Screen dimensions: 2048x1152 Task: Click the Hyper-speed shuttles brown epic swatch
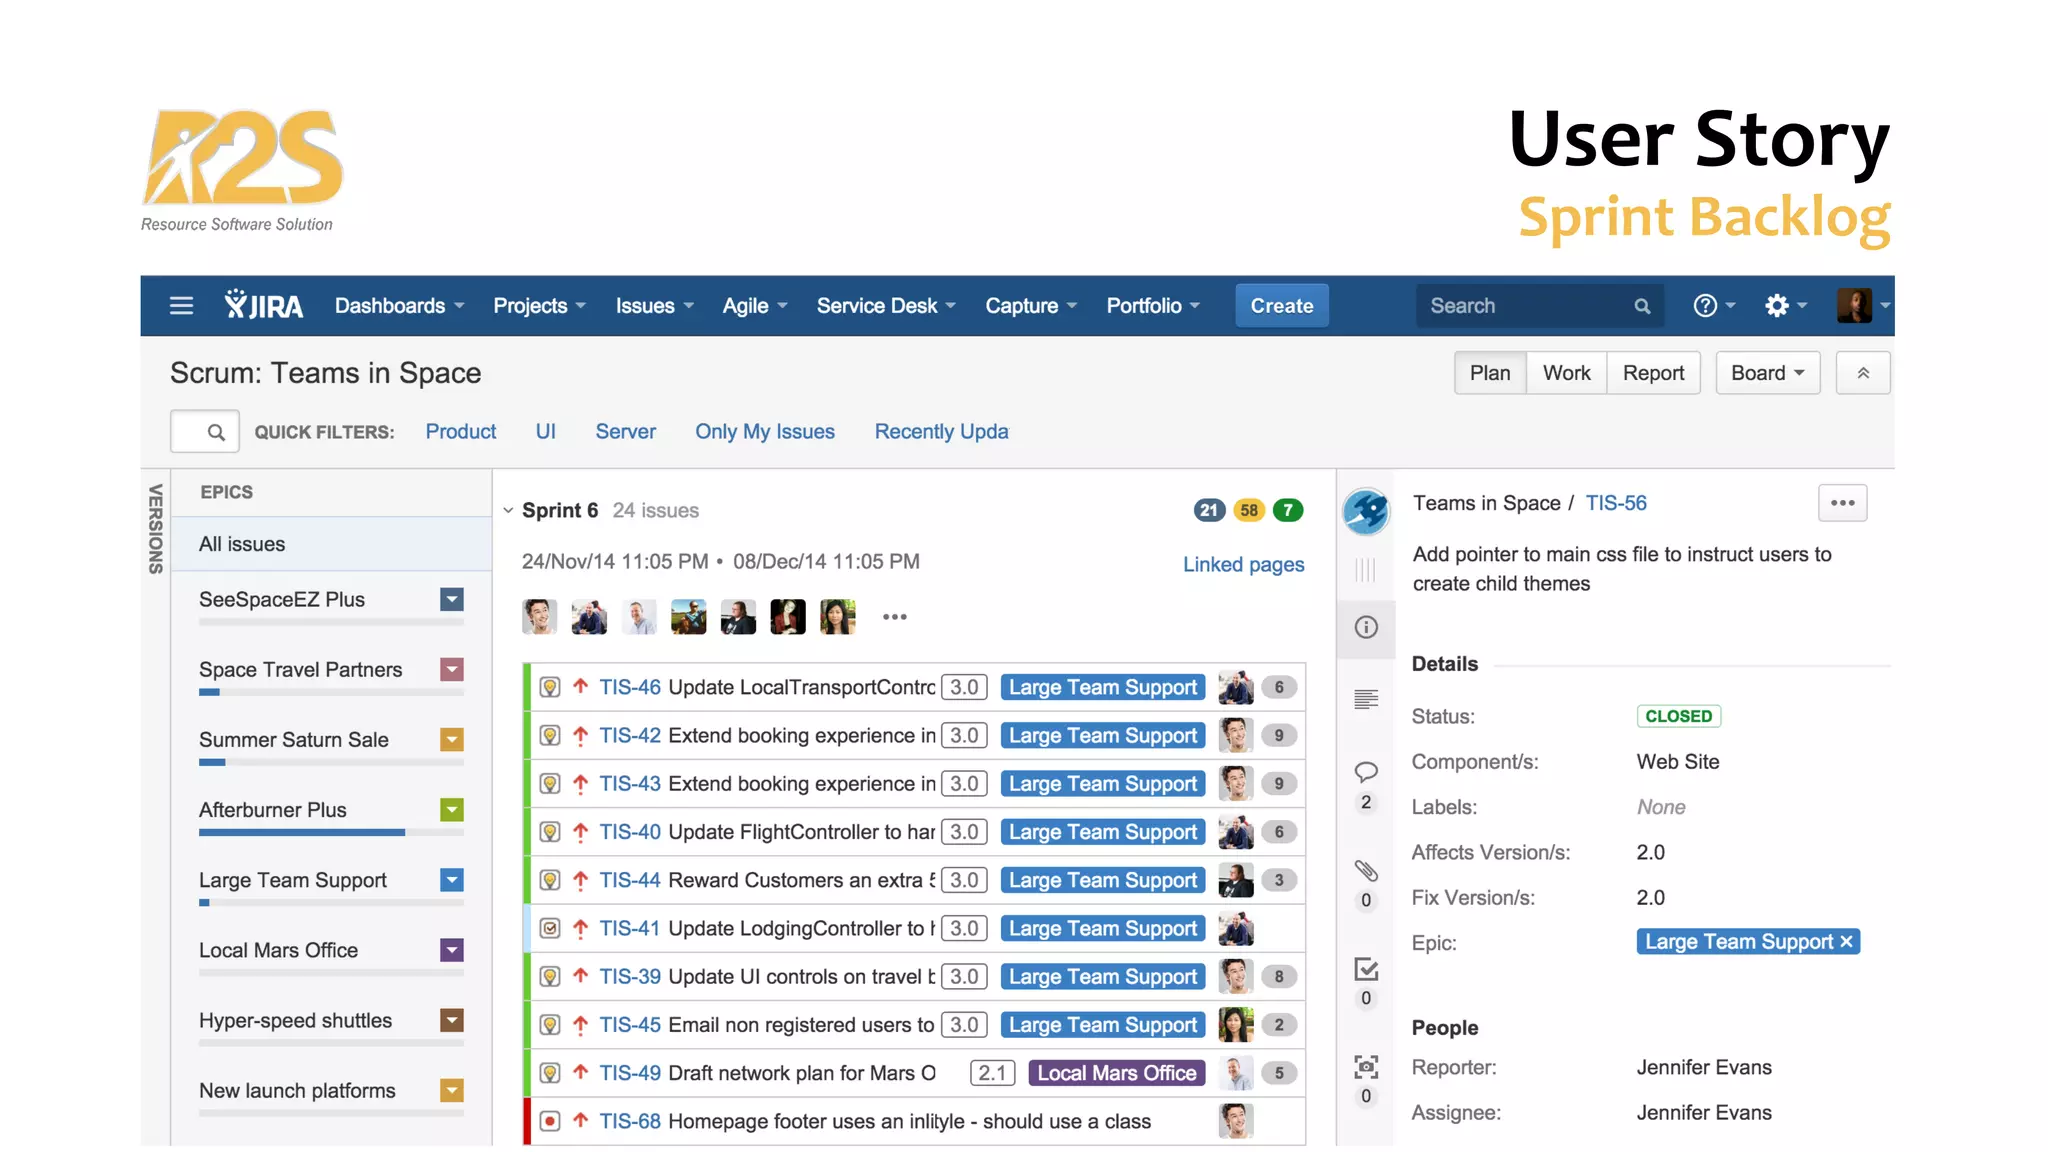pyautogui.click(x=452, y=1020)
